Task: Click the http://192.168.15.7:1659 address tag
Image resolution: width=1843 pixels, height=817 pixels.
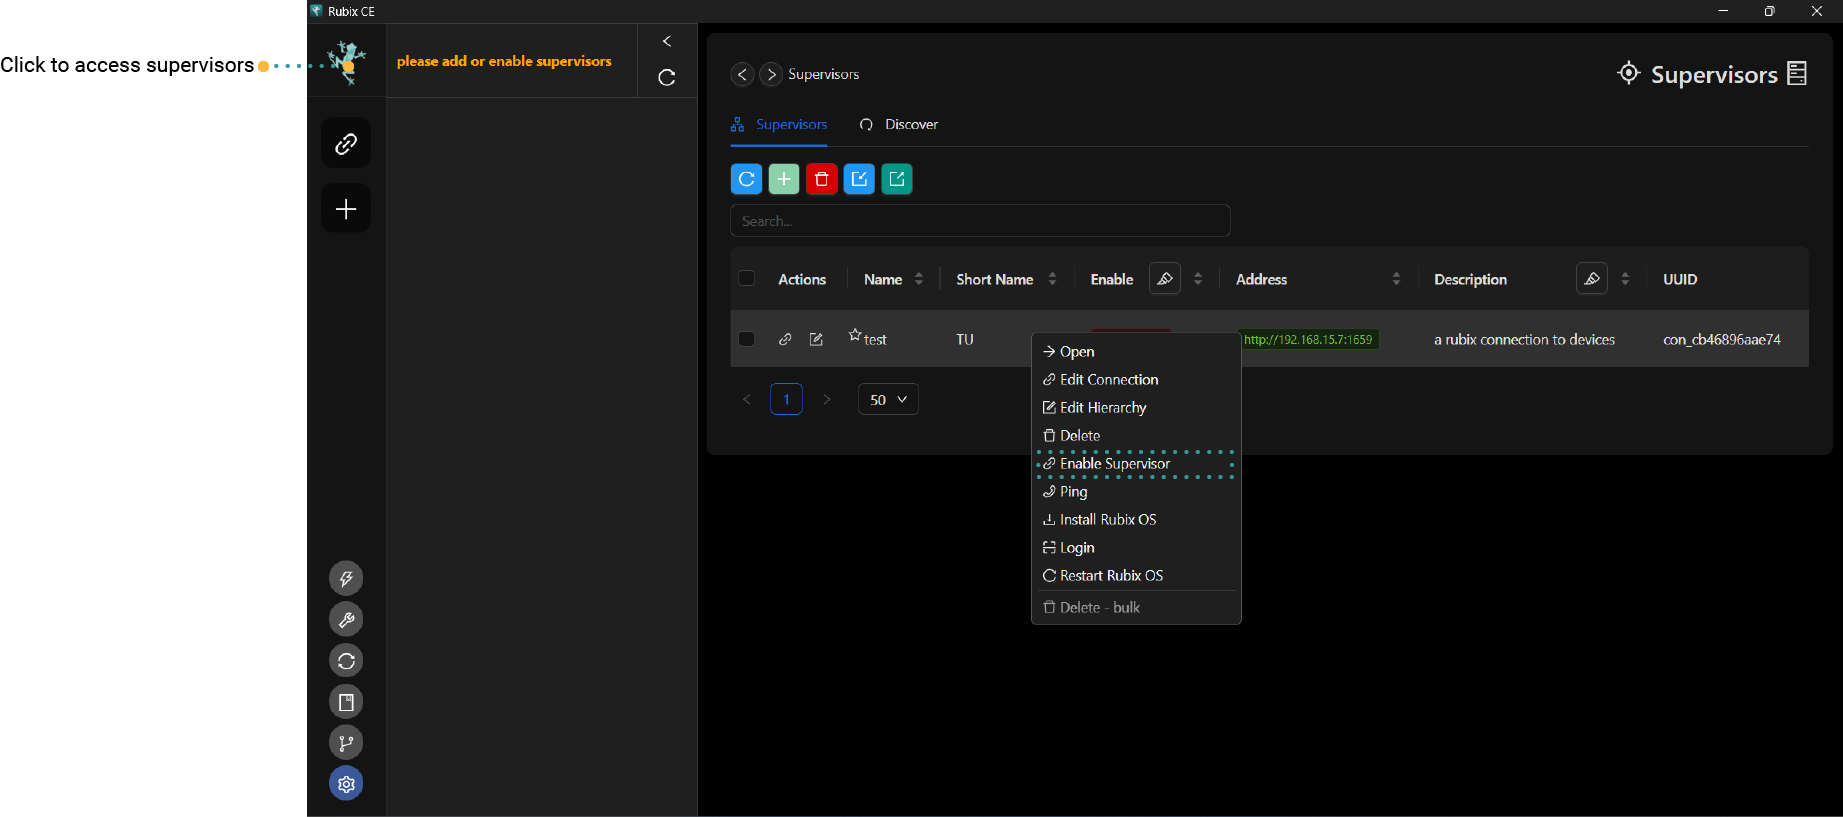Action: [x=1308, y=340]
